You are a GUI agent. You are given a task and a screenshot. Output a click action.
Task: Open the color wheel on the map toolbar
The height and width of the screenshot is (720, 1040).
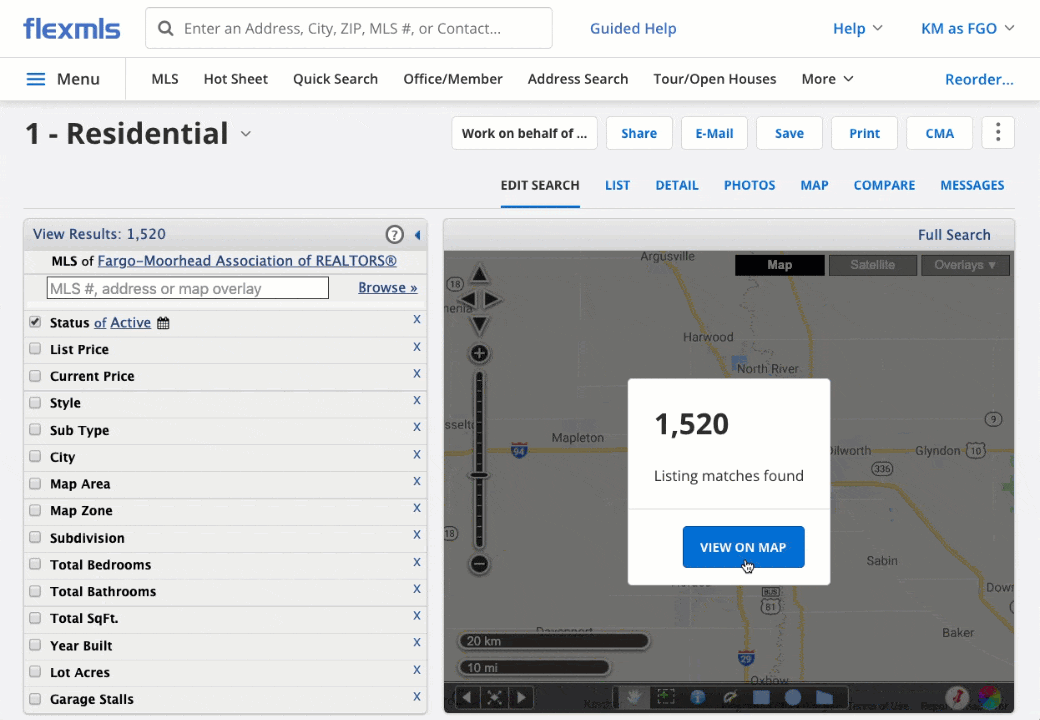991,697
